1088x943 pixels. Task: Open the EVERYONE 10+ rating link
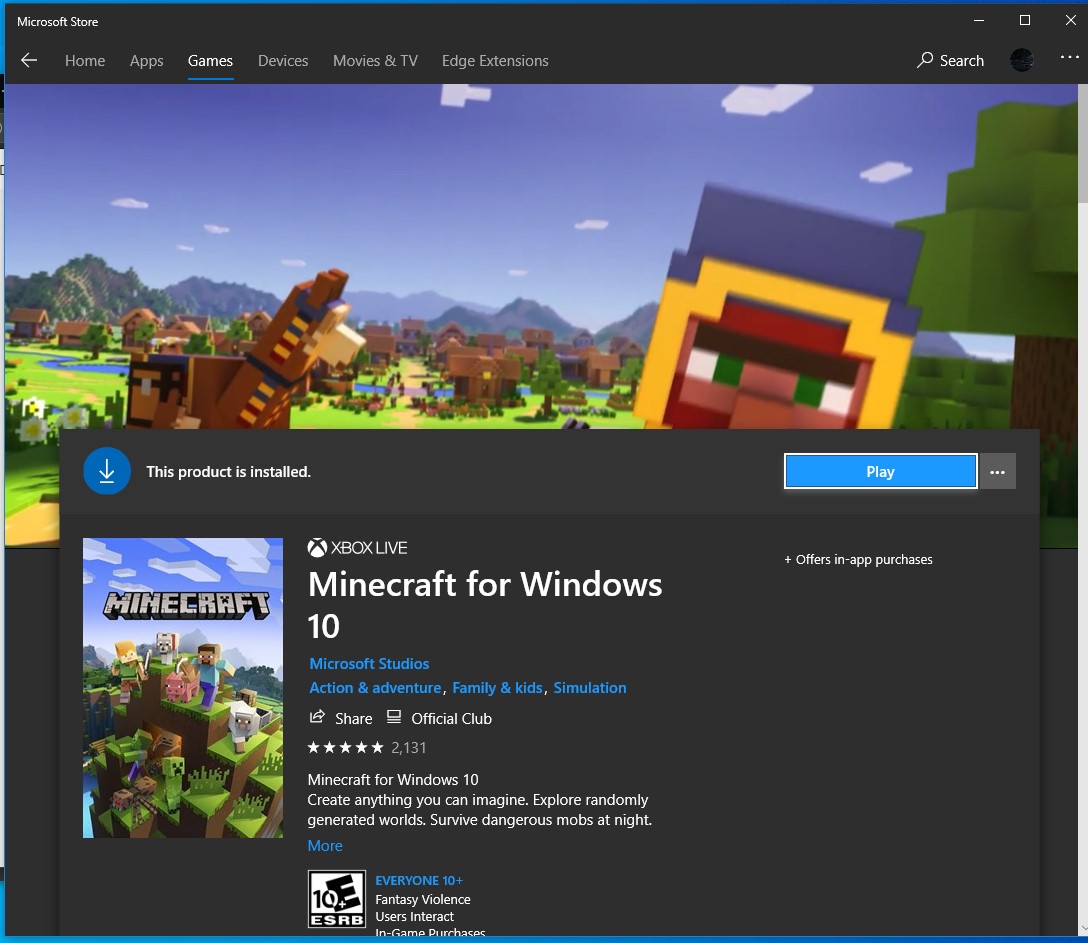point(419,880)
